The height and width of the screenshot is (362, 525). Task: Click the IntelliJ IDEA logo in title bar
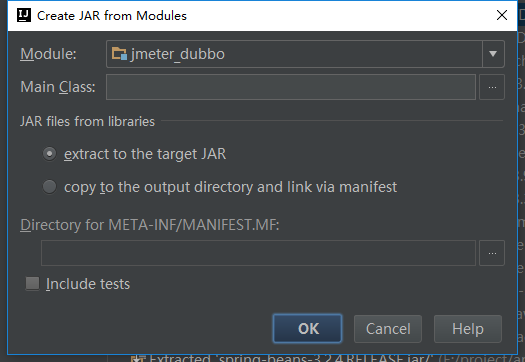tap(24, 15)
